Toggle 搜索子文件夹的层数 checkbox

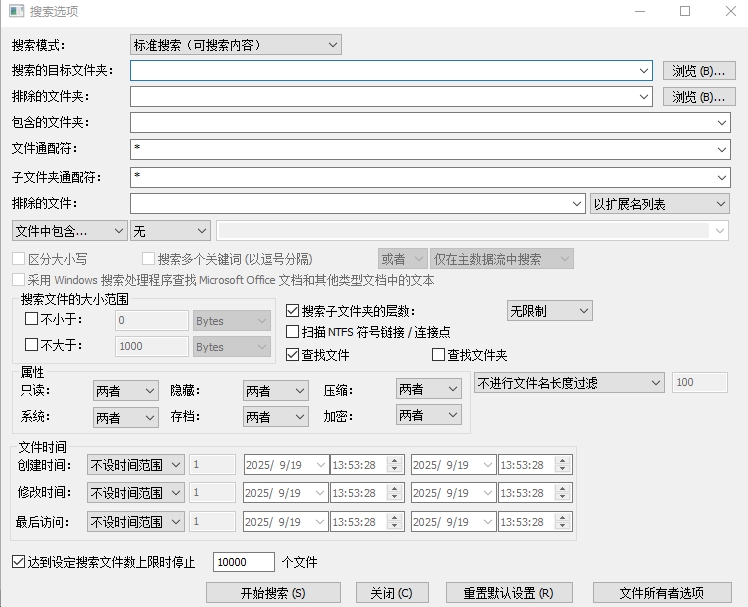pyautogui.click(x=293, y=311)
